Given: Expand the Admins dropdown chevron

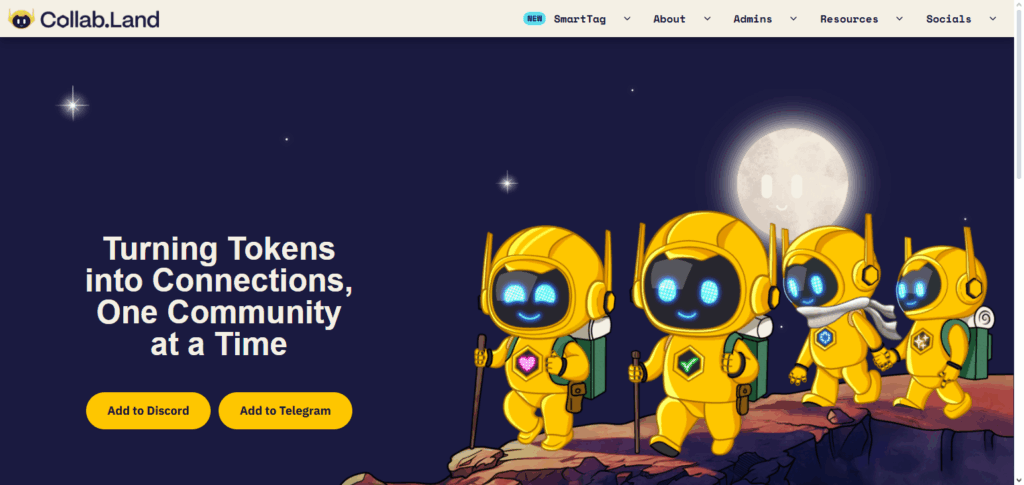Looking at the screenshot, I should tap(793, 19).
